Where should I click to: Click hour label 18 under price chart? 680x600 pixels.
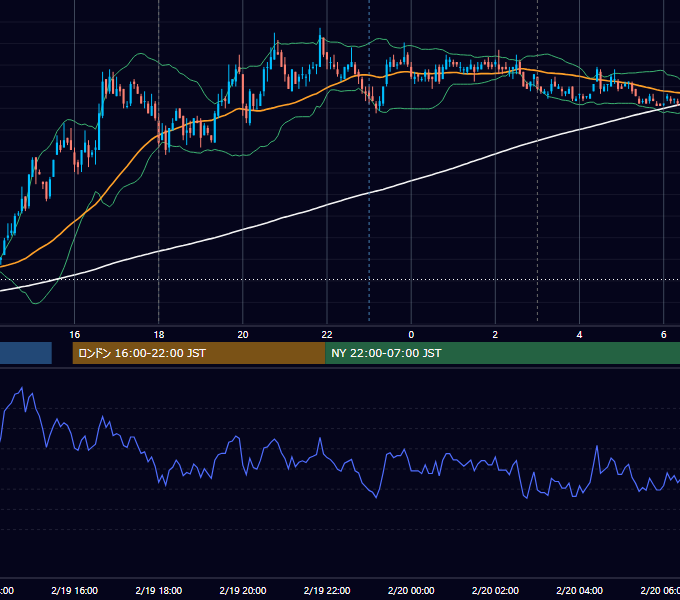pyautogui.click(x=159, y=334)
